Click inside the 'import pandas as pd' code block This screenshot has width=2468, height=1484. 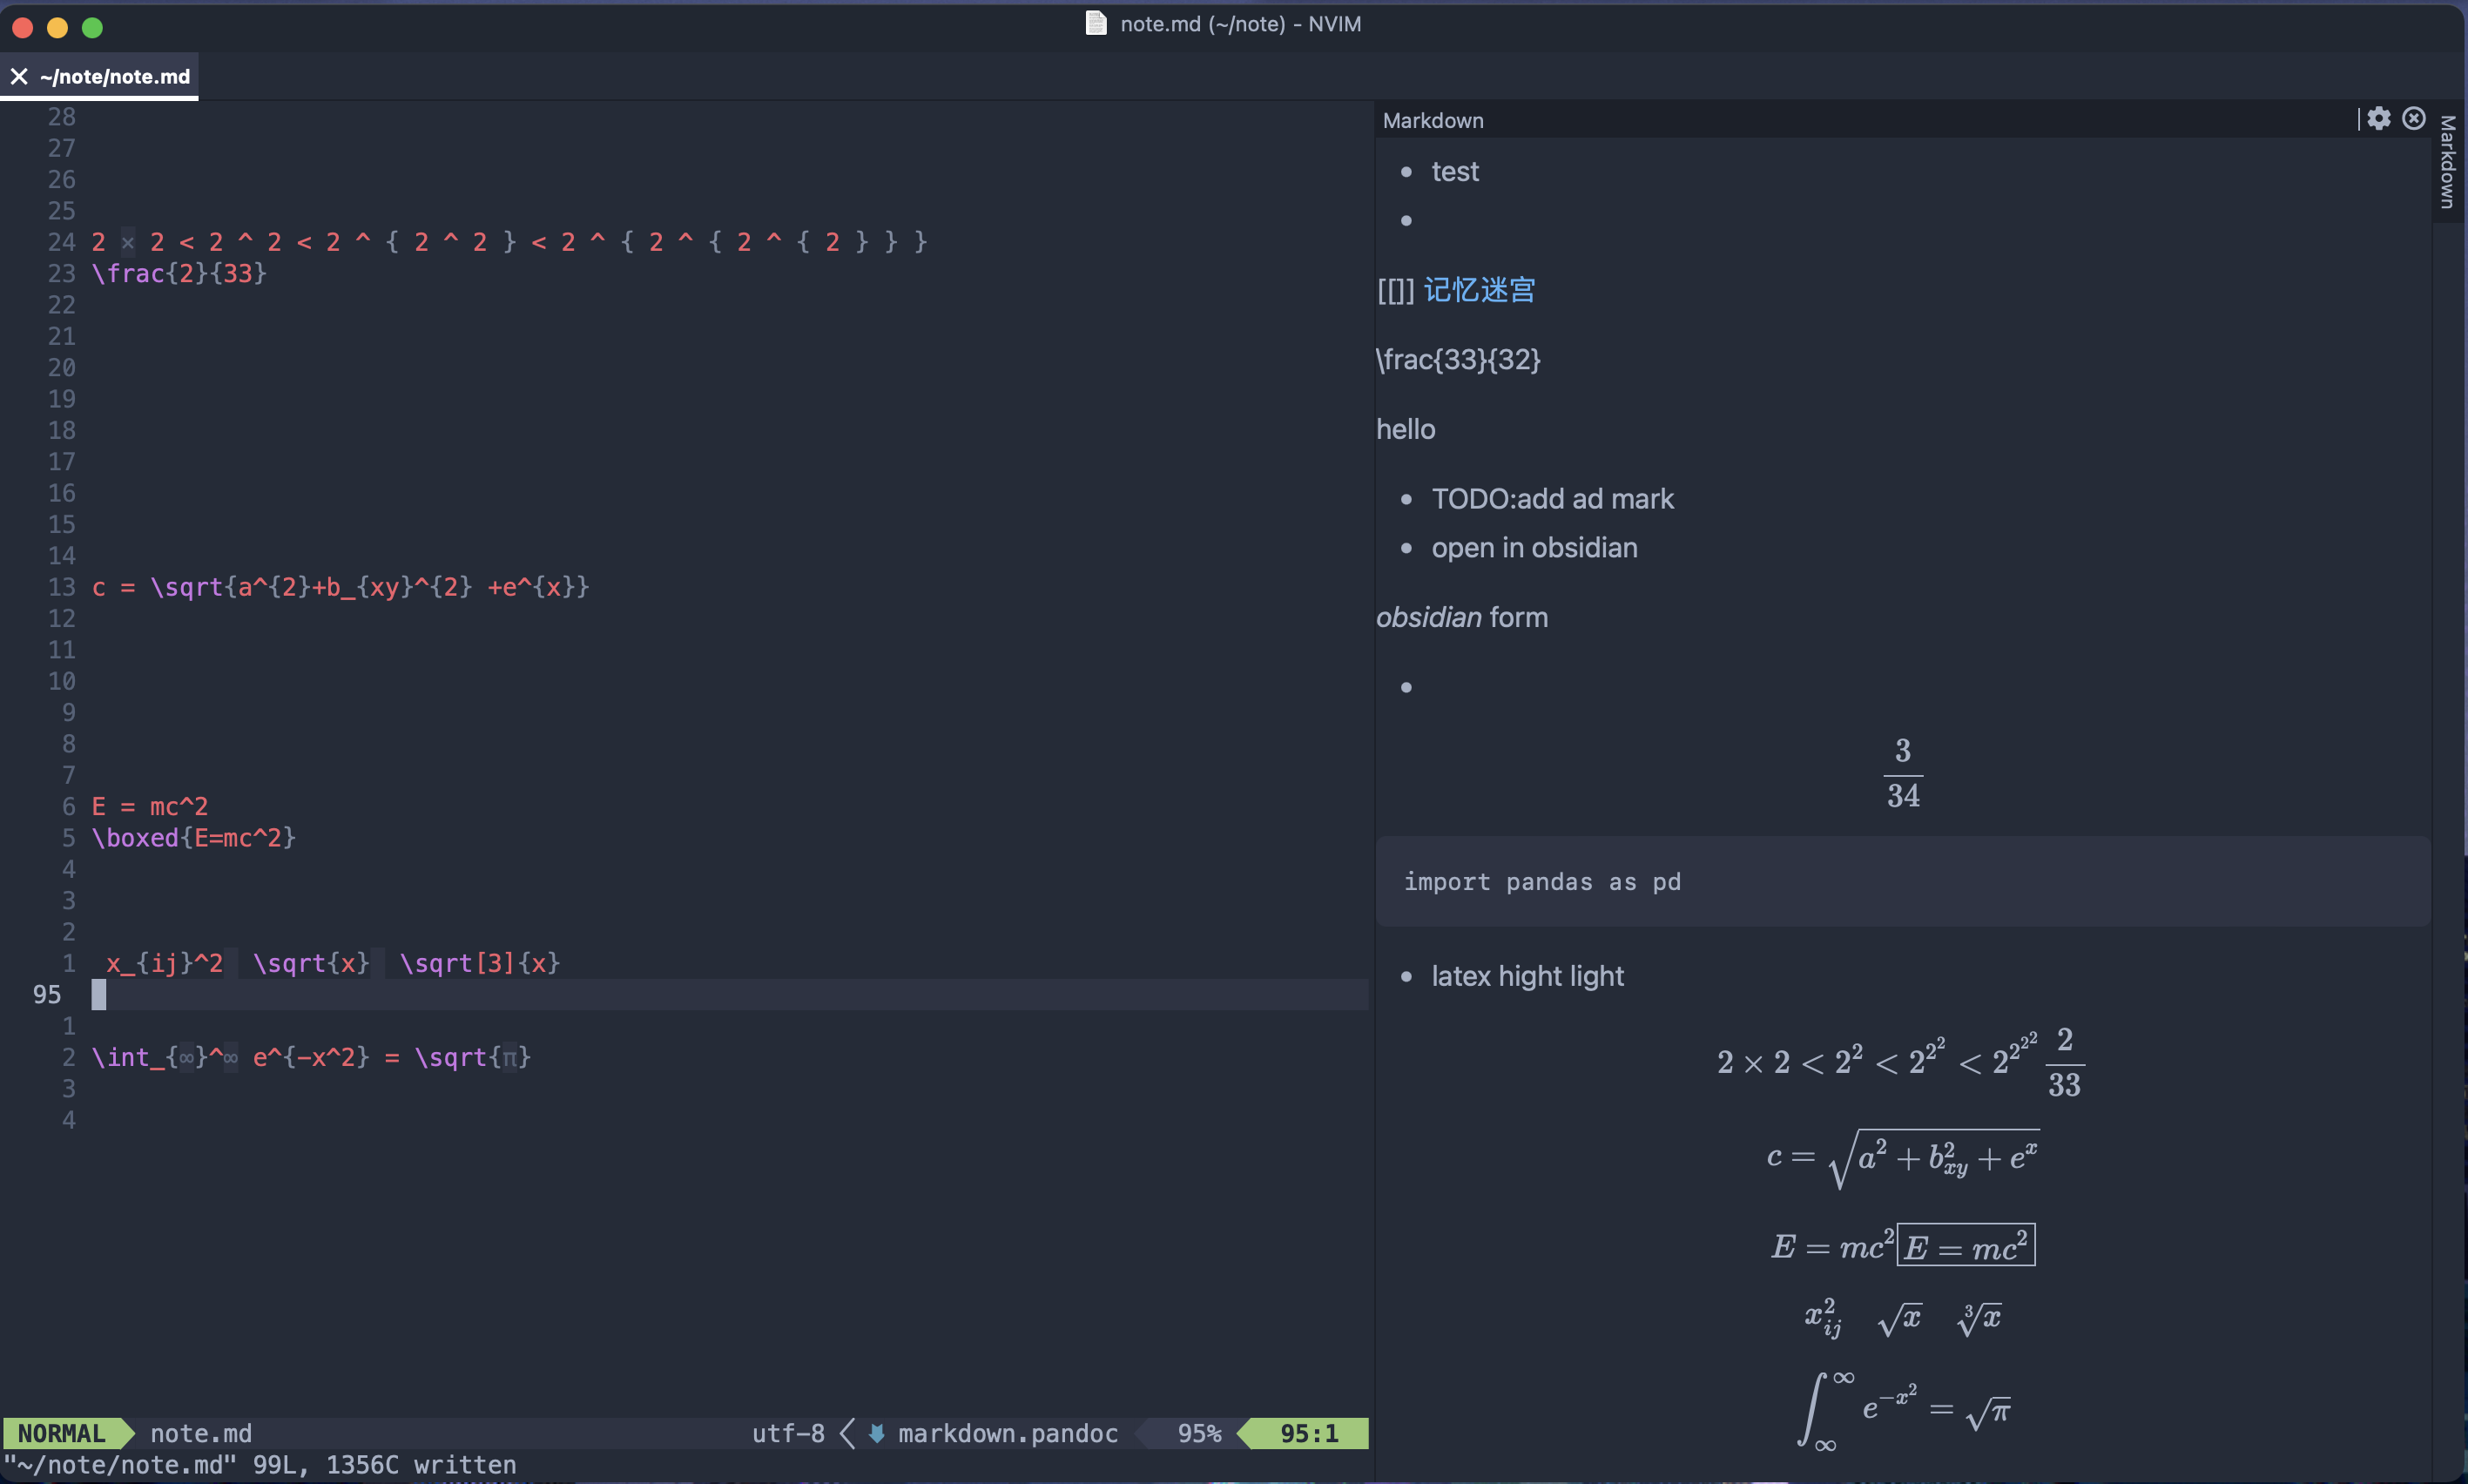pos(1541,881)
